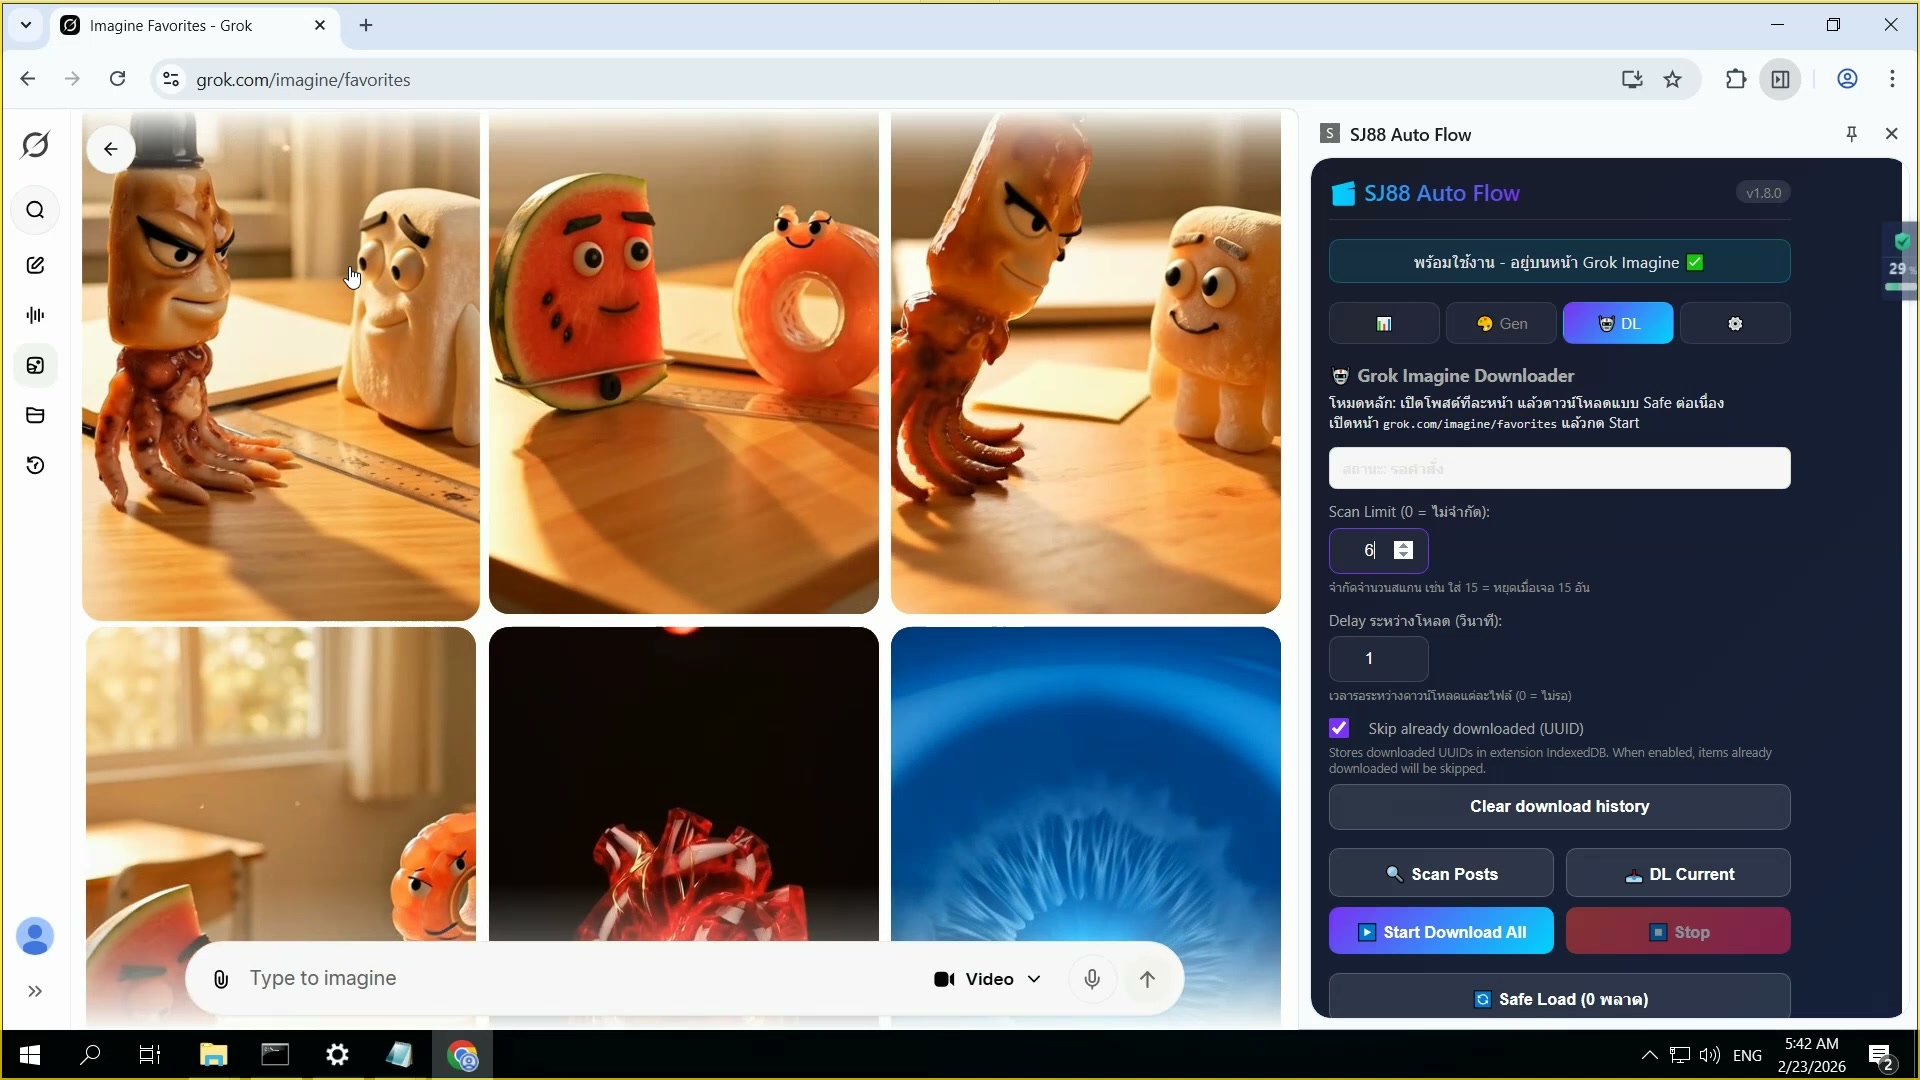Disable Skip already downloaded (UUID)
1920x1080 pixels.
(1339, 728)
